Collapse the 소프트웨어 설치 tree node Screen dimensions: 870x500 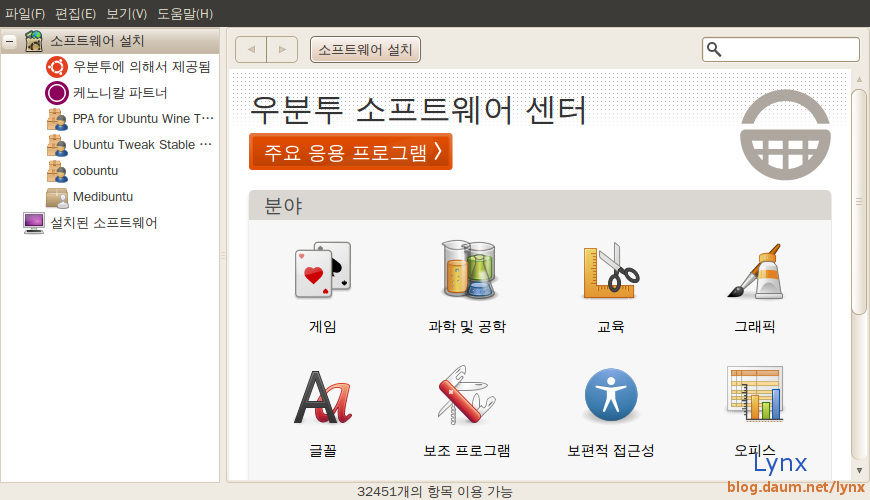(10, 41)
